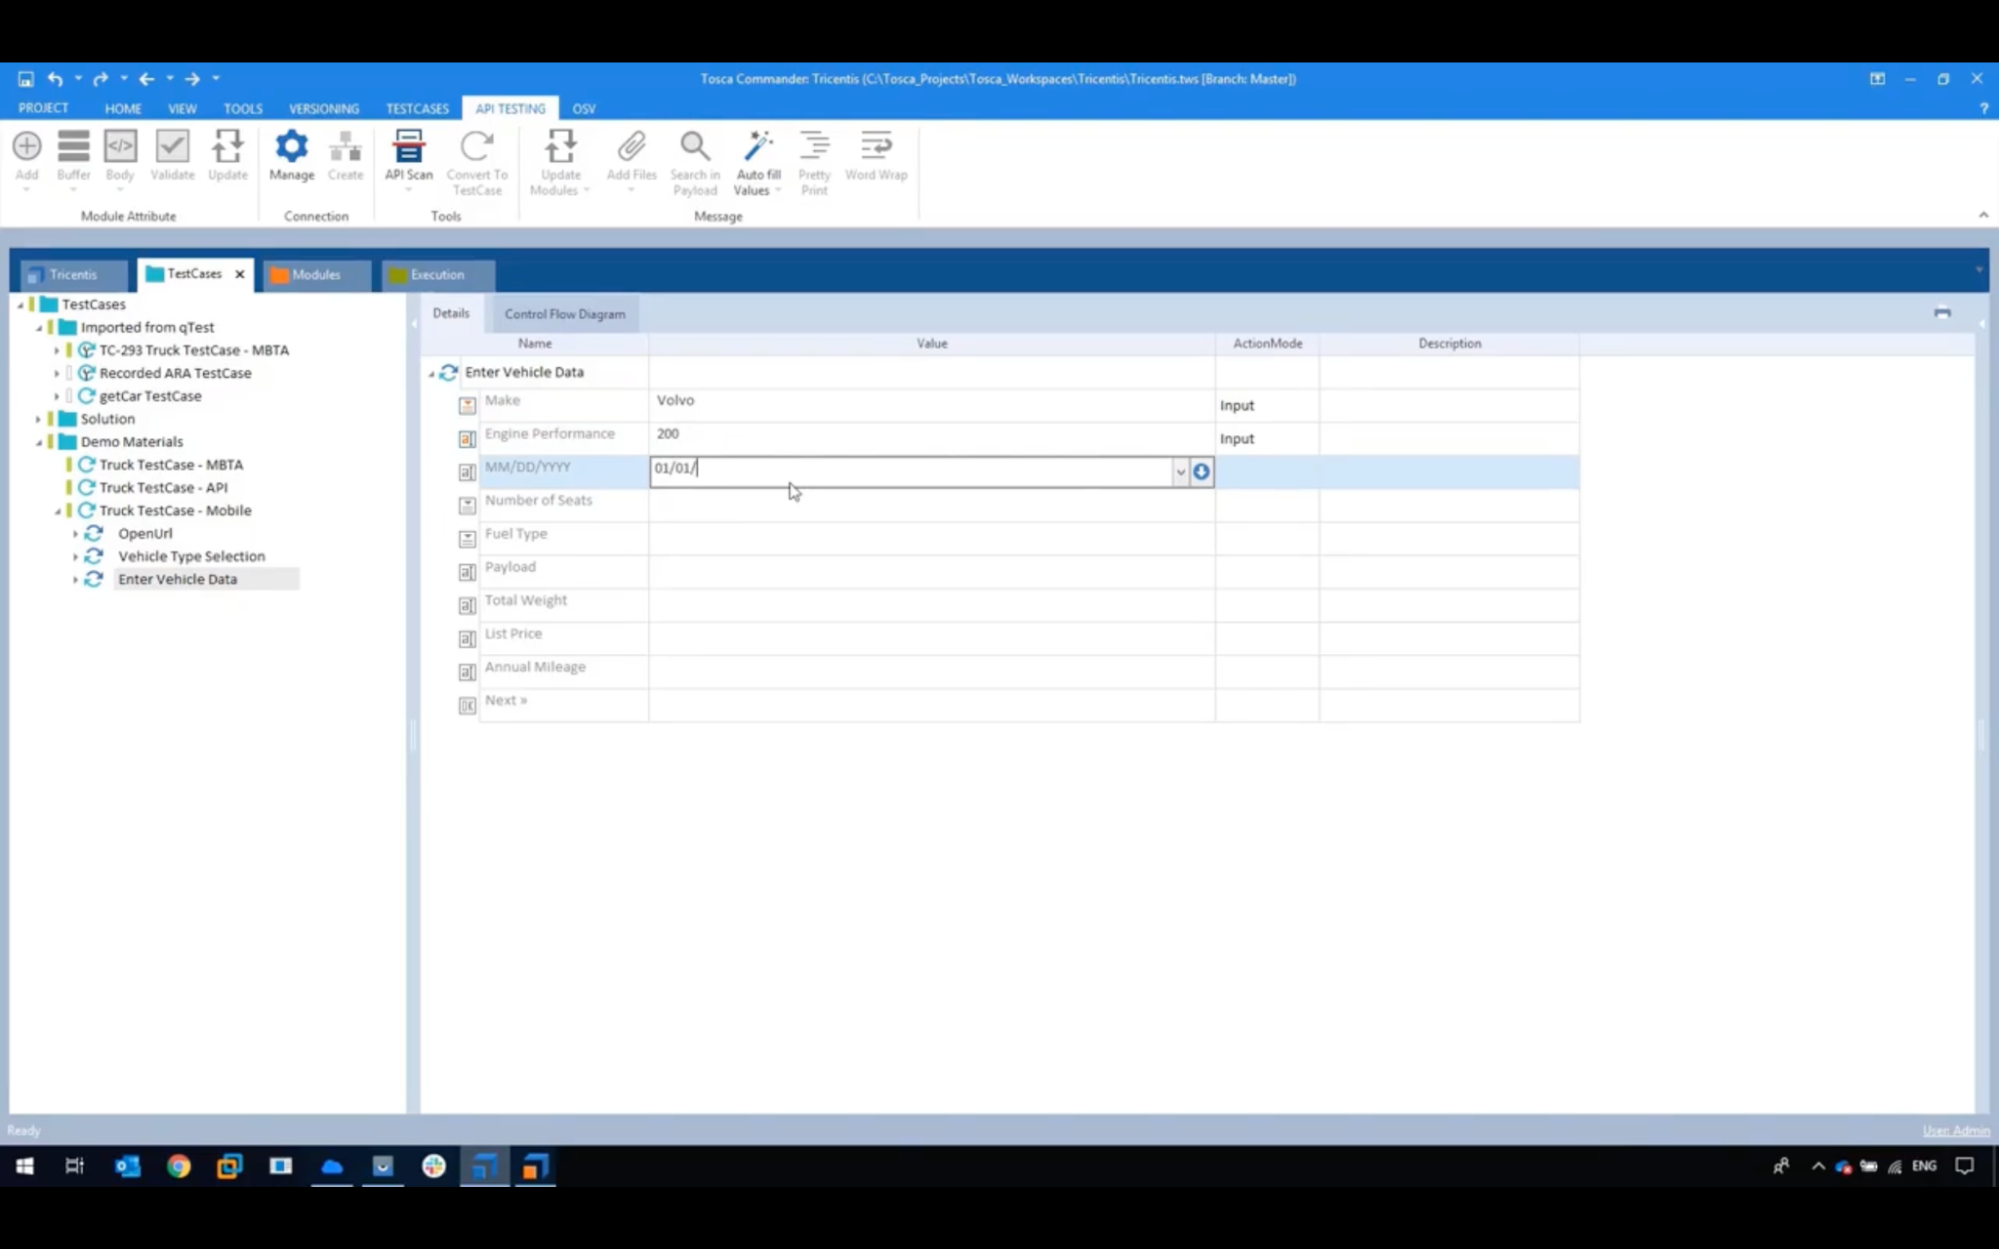Click the print icon in details panel
The height and width of the screenshot is (1250, 1999).
[1942, 313]
